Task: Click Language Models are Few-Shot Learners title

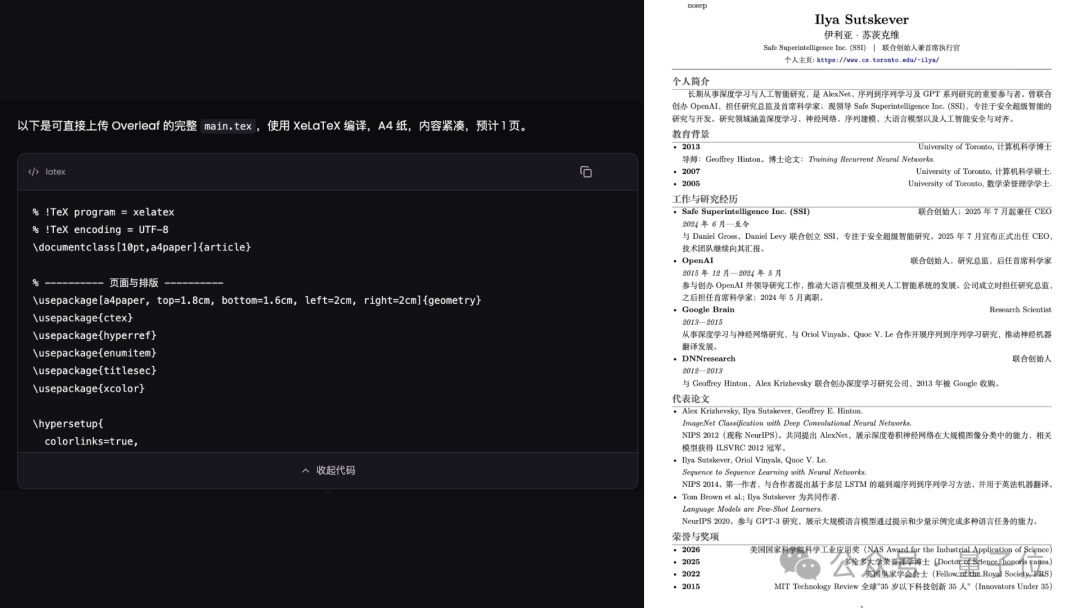Action: (752, 509)
